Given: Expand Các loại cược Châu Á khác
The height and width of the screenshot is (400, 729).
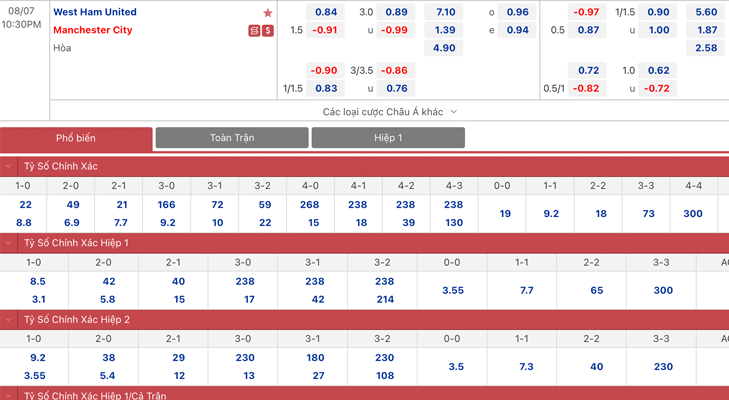Looking at the screenshot, I should coord(390,112).
